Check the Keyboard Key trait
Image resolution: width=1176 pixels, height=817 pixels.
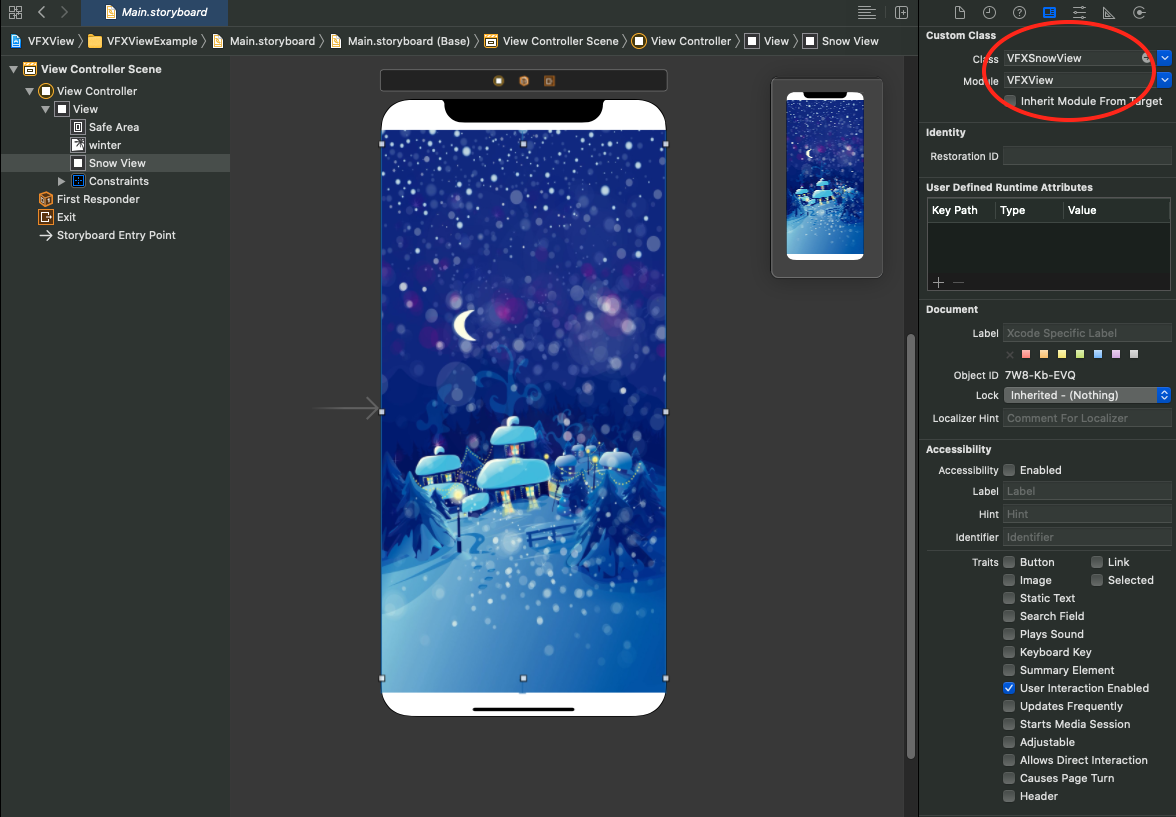point(1010,652)
